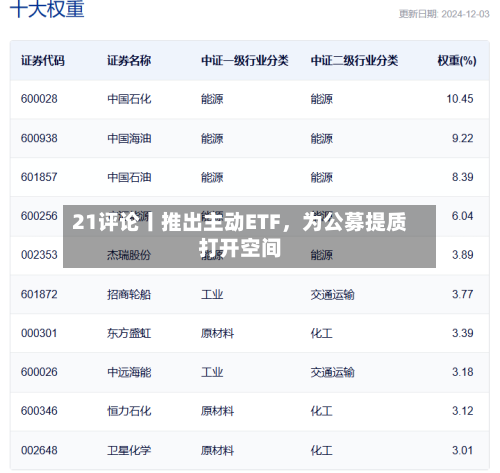Click the 十大权重 heading

(47, 9)
